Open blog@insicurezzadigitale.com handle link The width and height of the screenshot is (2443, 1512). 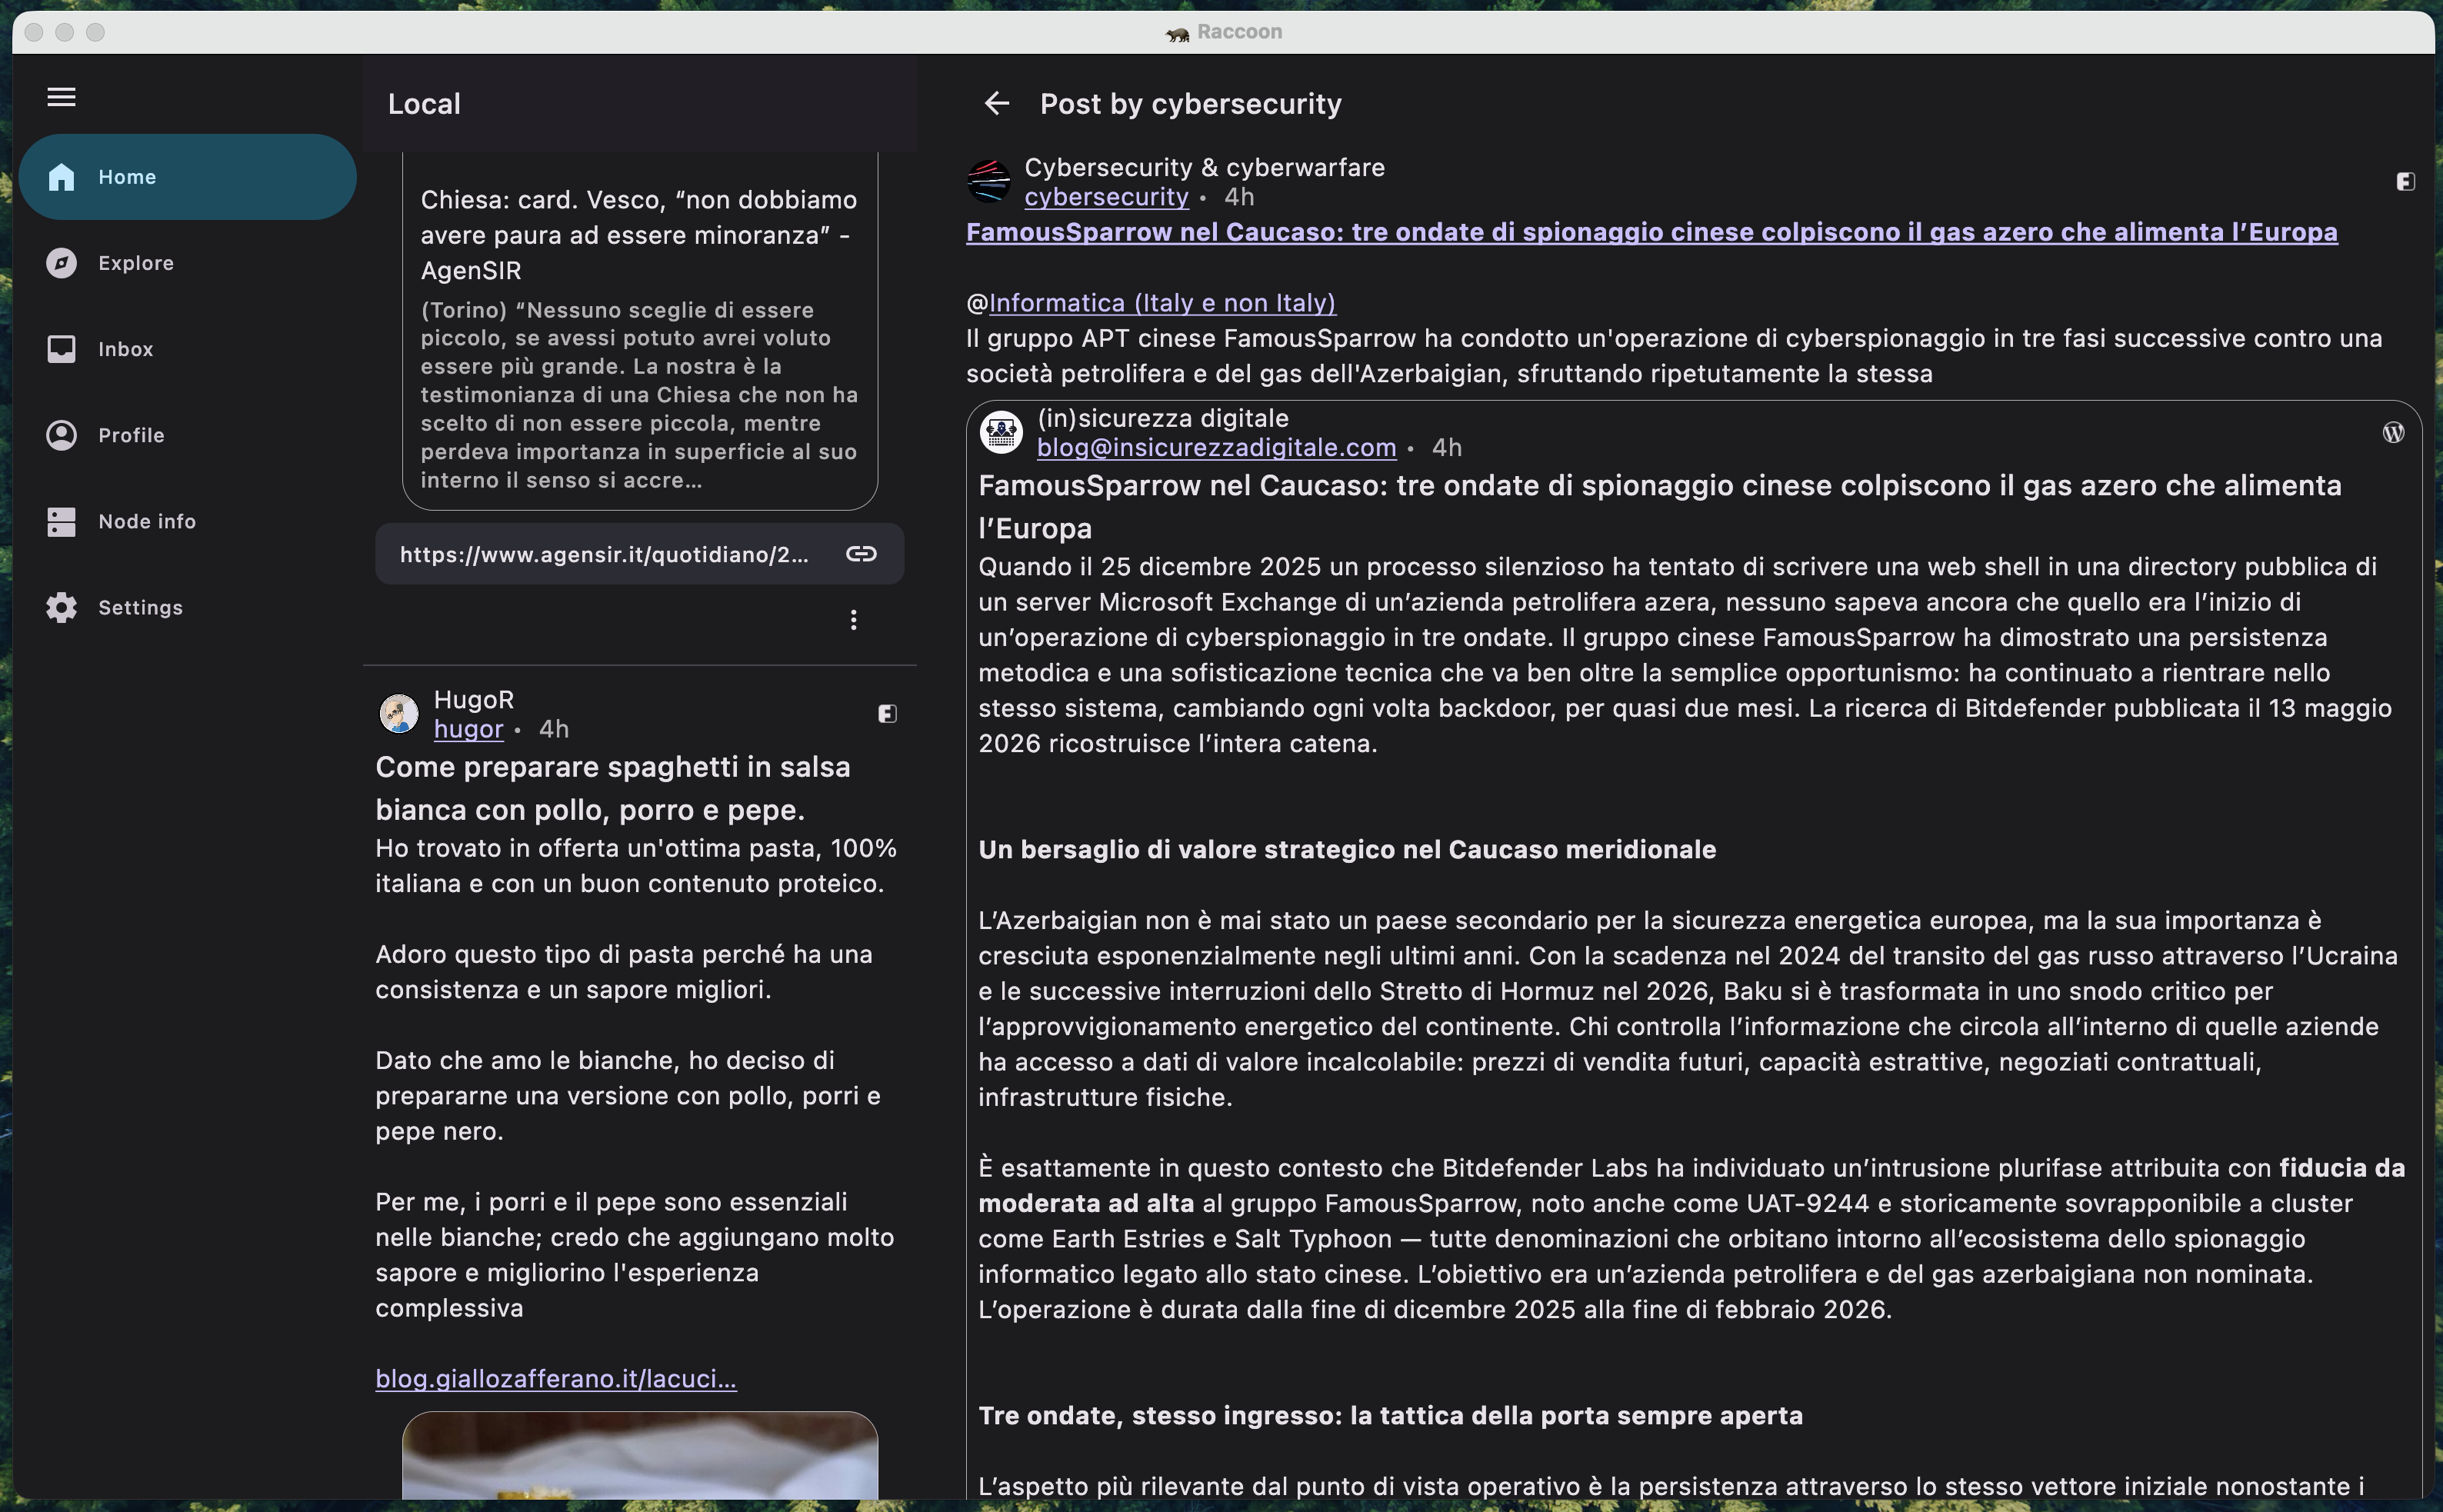[1216, 447]
